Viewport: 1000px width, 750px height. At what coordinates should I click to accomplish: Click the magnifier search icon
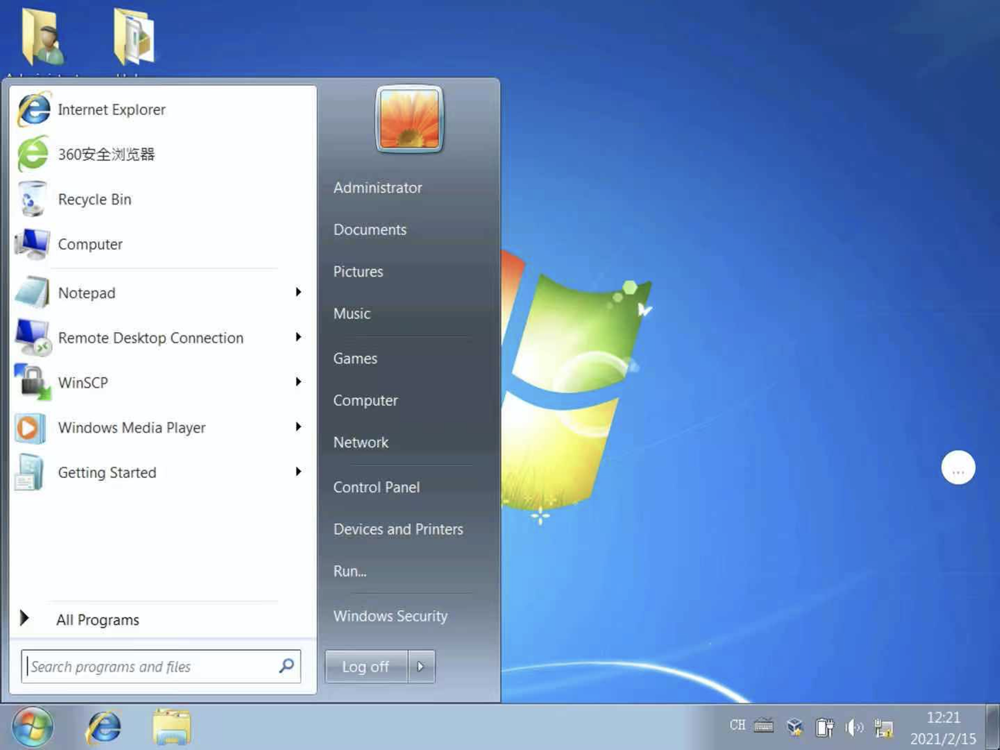[x=287, y=666]
